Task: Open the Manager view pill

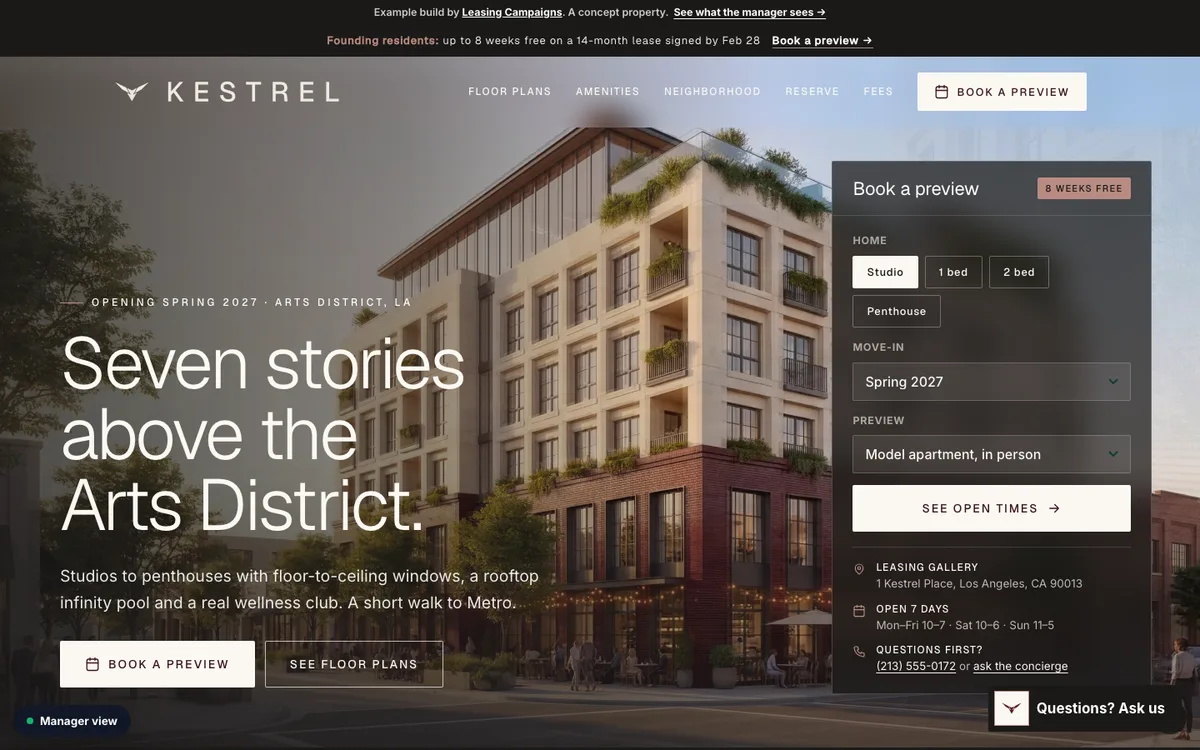Action: pos(71,721)
